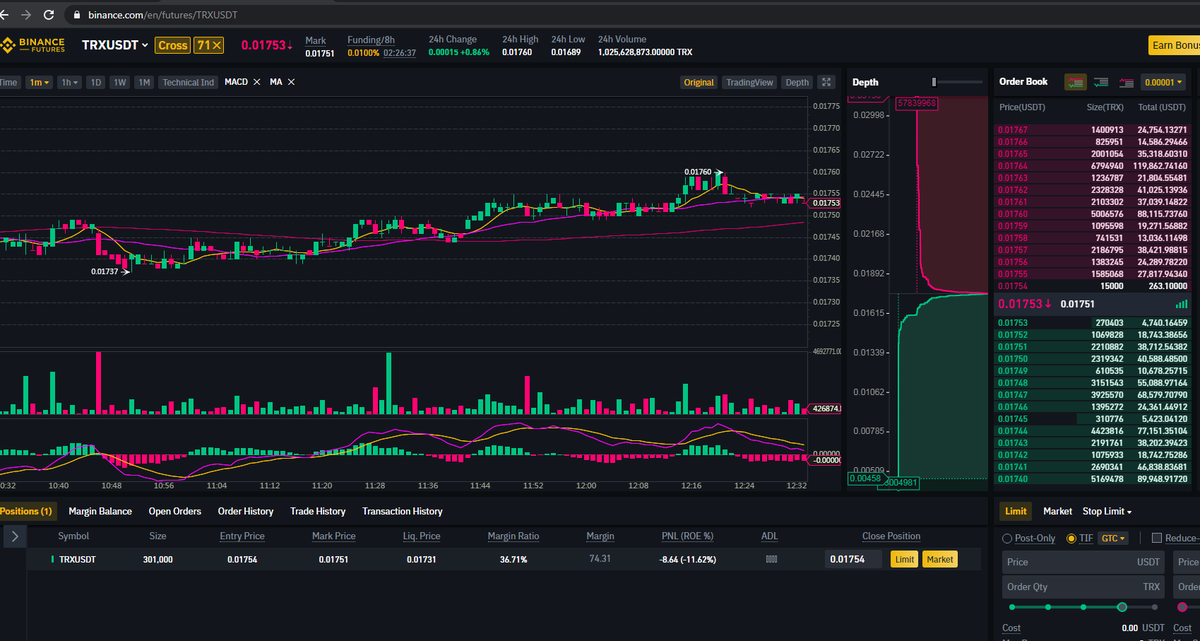
Task: Click the Earn Bonus button
Action: pyautogui.click(x=1174, y=45)
